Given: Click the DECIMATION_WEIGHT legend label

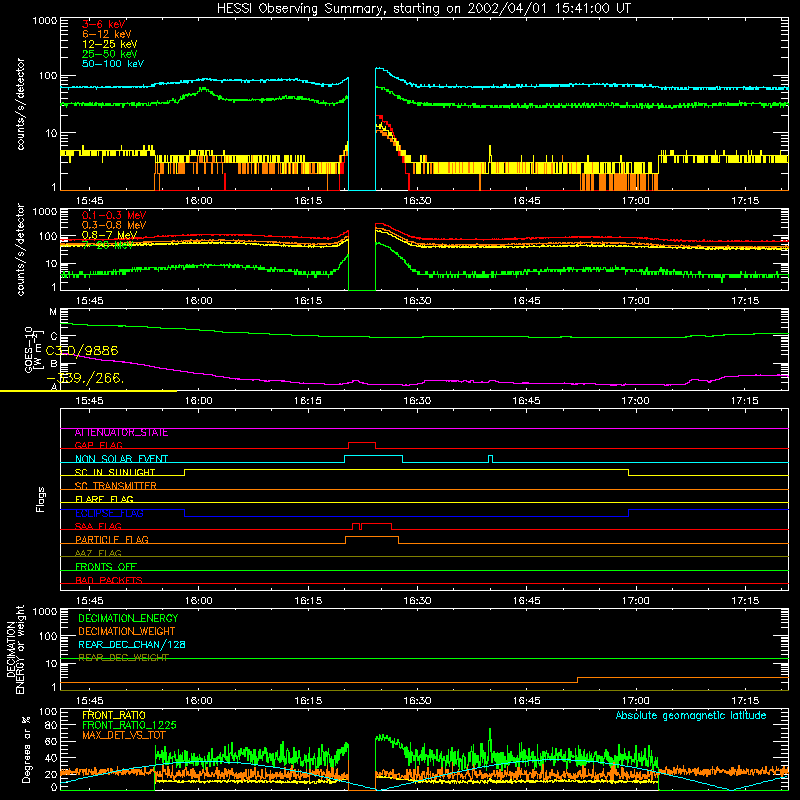Looking at the screenshot, I should coord(127,632).
